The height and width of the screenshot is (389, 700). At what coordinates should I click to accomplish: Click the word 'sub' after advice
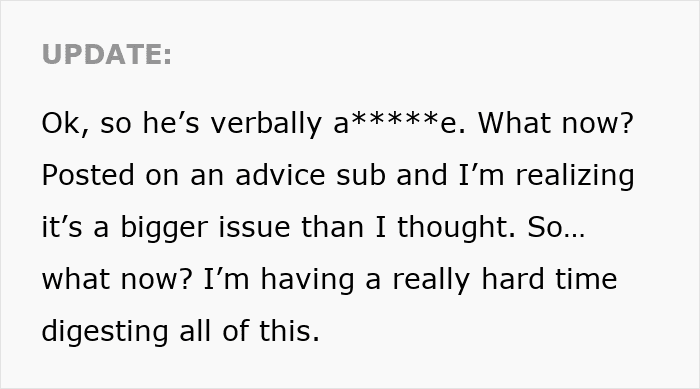[360, 175]
